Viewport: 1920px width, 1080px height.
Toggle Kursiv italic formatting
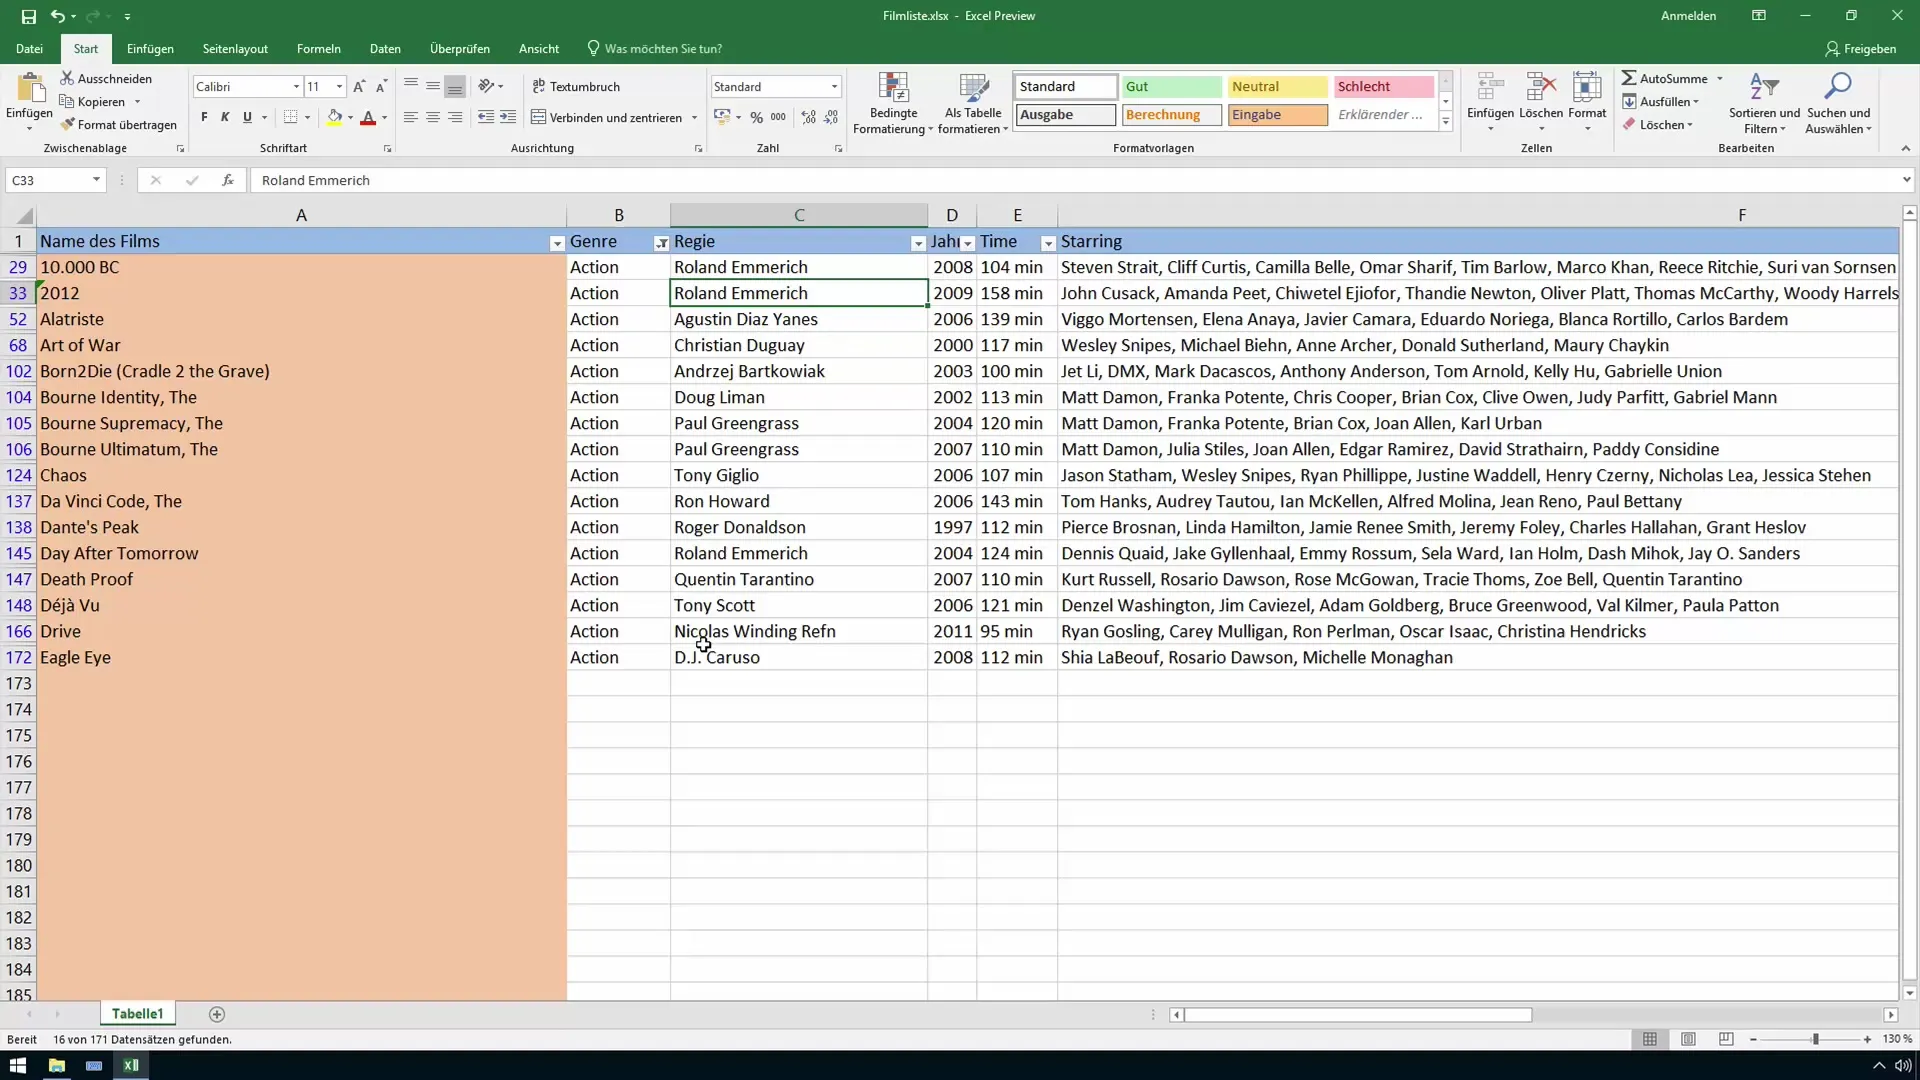pos(225,117)
